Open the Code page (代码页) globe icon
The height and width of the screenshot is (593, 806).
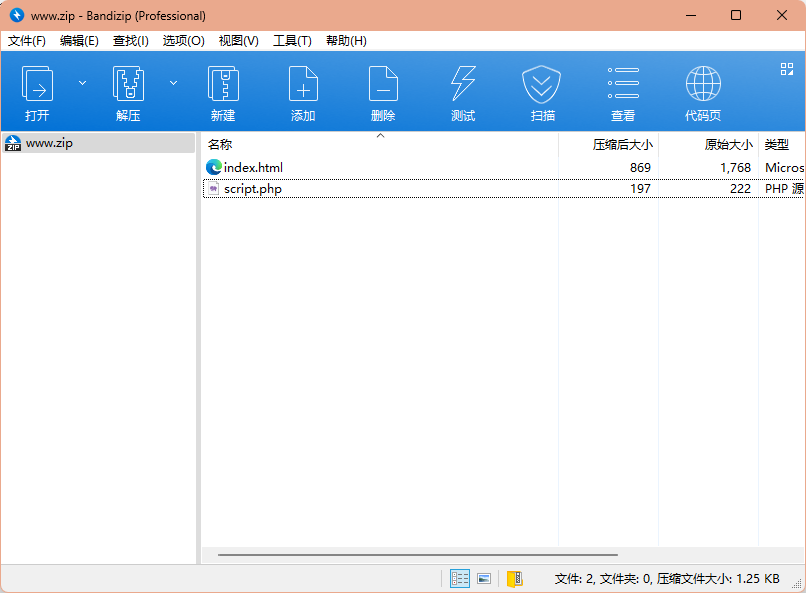703,85
